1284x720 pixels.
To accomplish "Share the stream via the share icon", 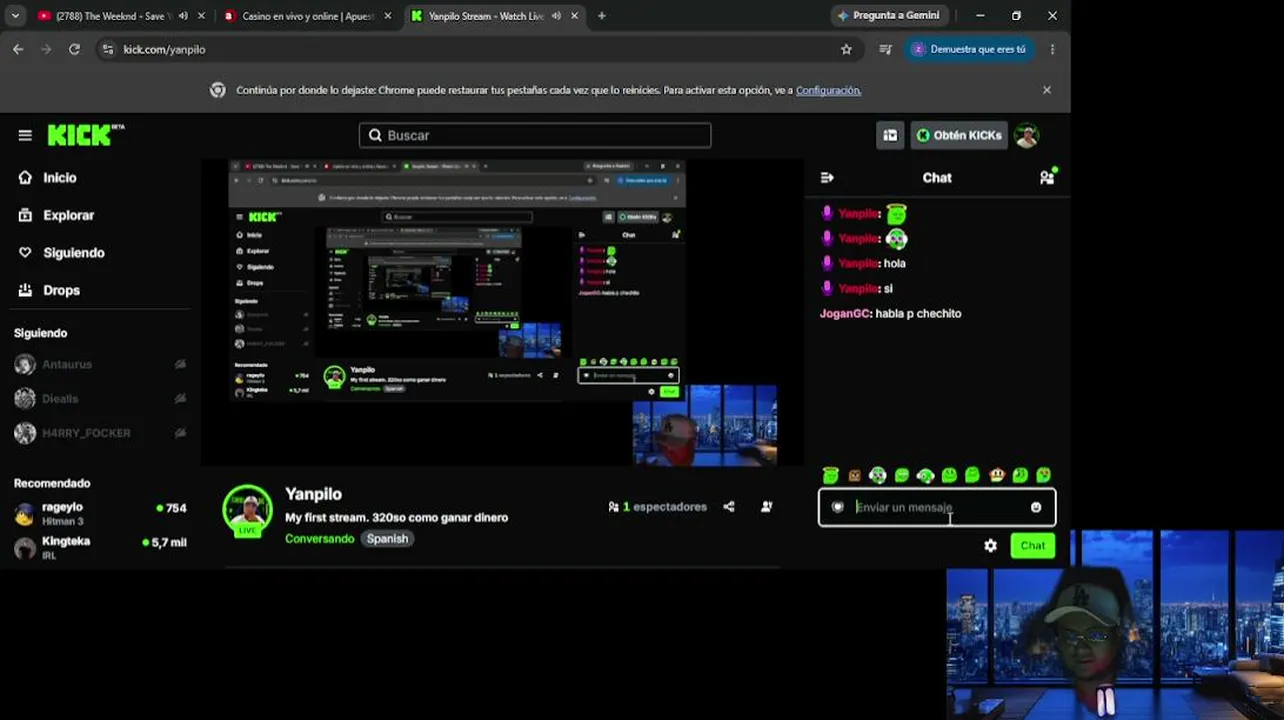I will tap(729, 507).
